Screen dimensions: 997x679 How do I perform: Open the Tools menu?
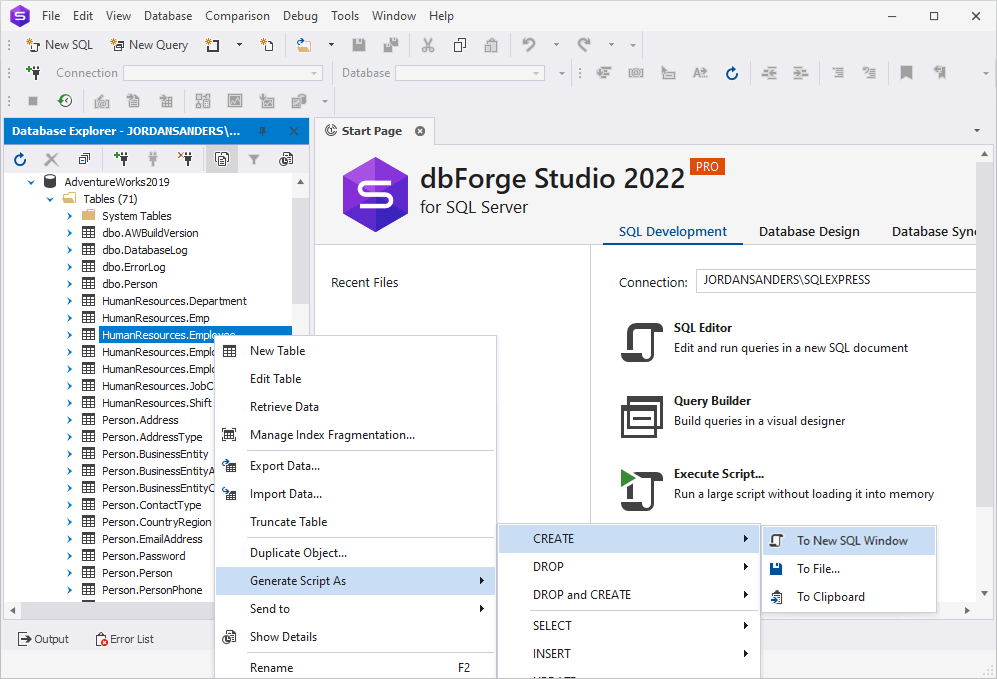345,16
